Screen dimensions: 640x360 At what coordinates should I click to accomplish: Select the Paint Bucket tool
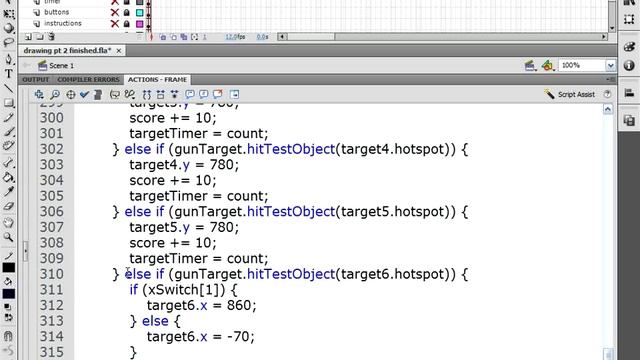coord(9,177)
